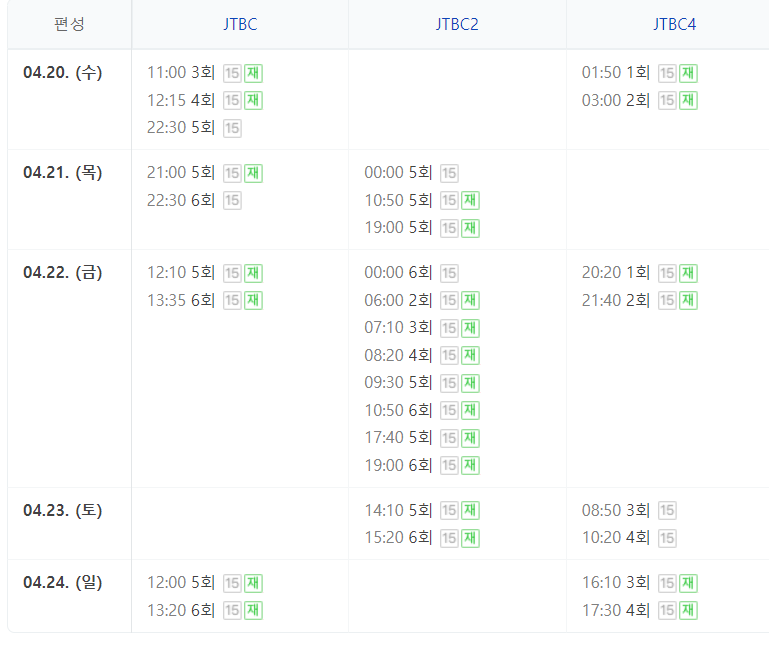Image resolution: width=769 pixels, height=654 pixels.
Task: Click the 00:00 5회 JTBC2 entry
Action: pos(398,173)
